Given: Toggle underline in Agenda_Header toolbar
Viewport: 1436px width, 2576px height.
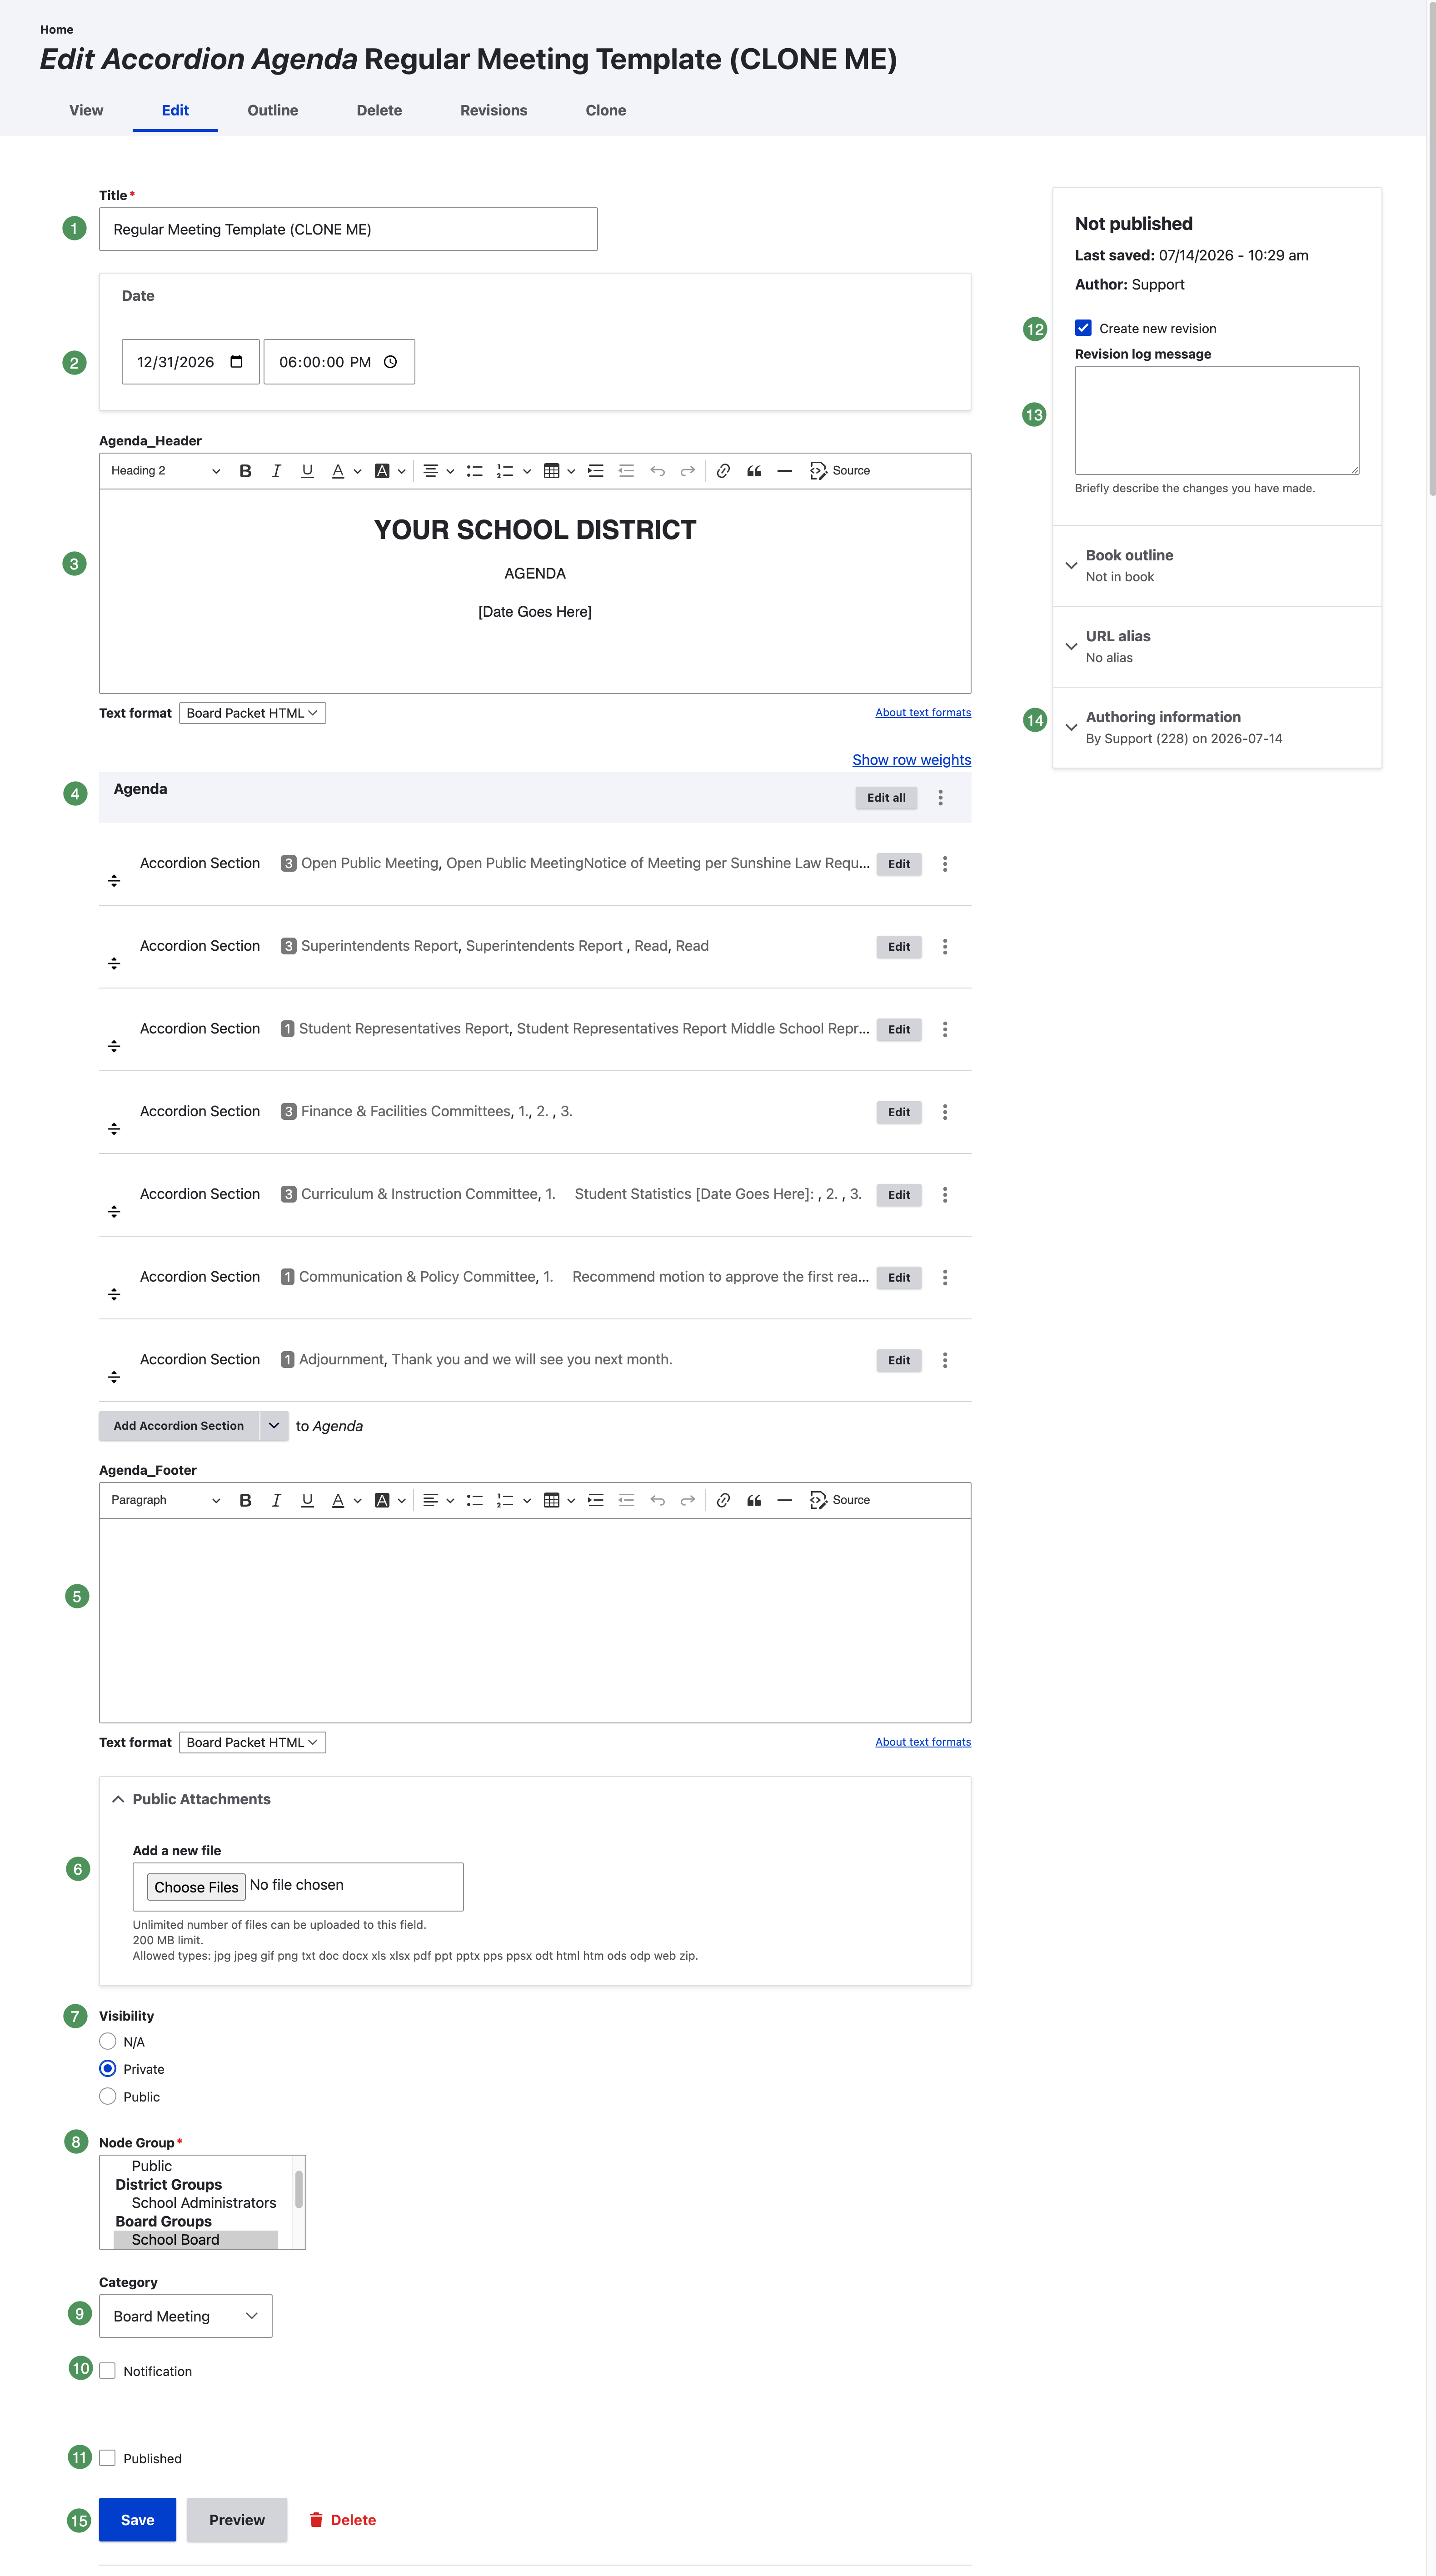Looking at the screenshot, I should click(307, 471).
